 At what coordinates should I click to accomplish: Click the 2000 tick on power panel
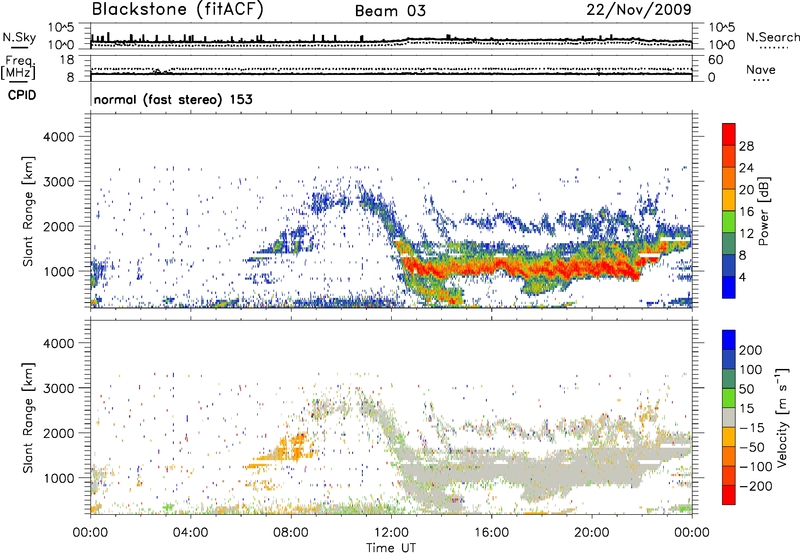pos(59,226)
